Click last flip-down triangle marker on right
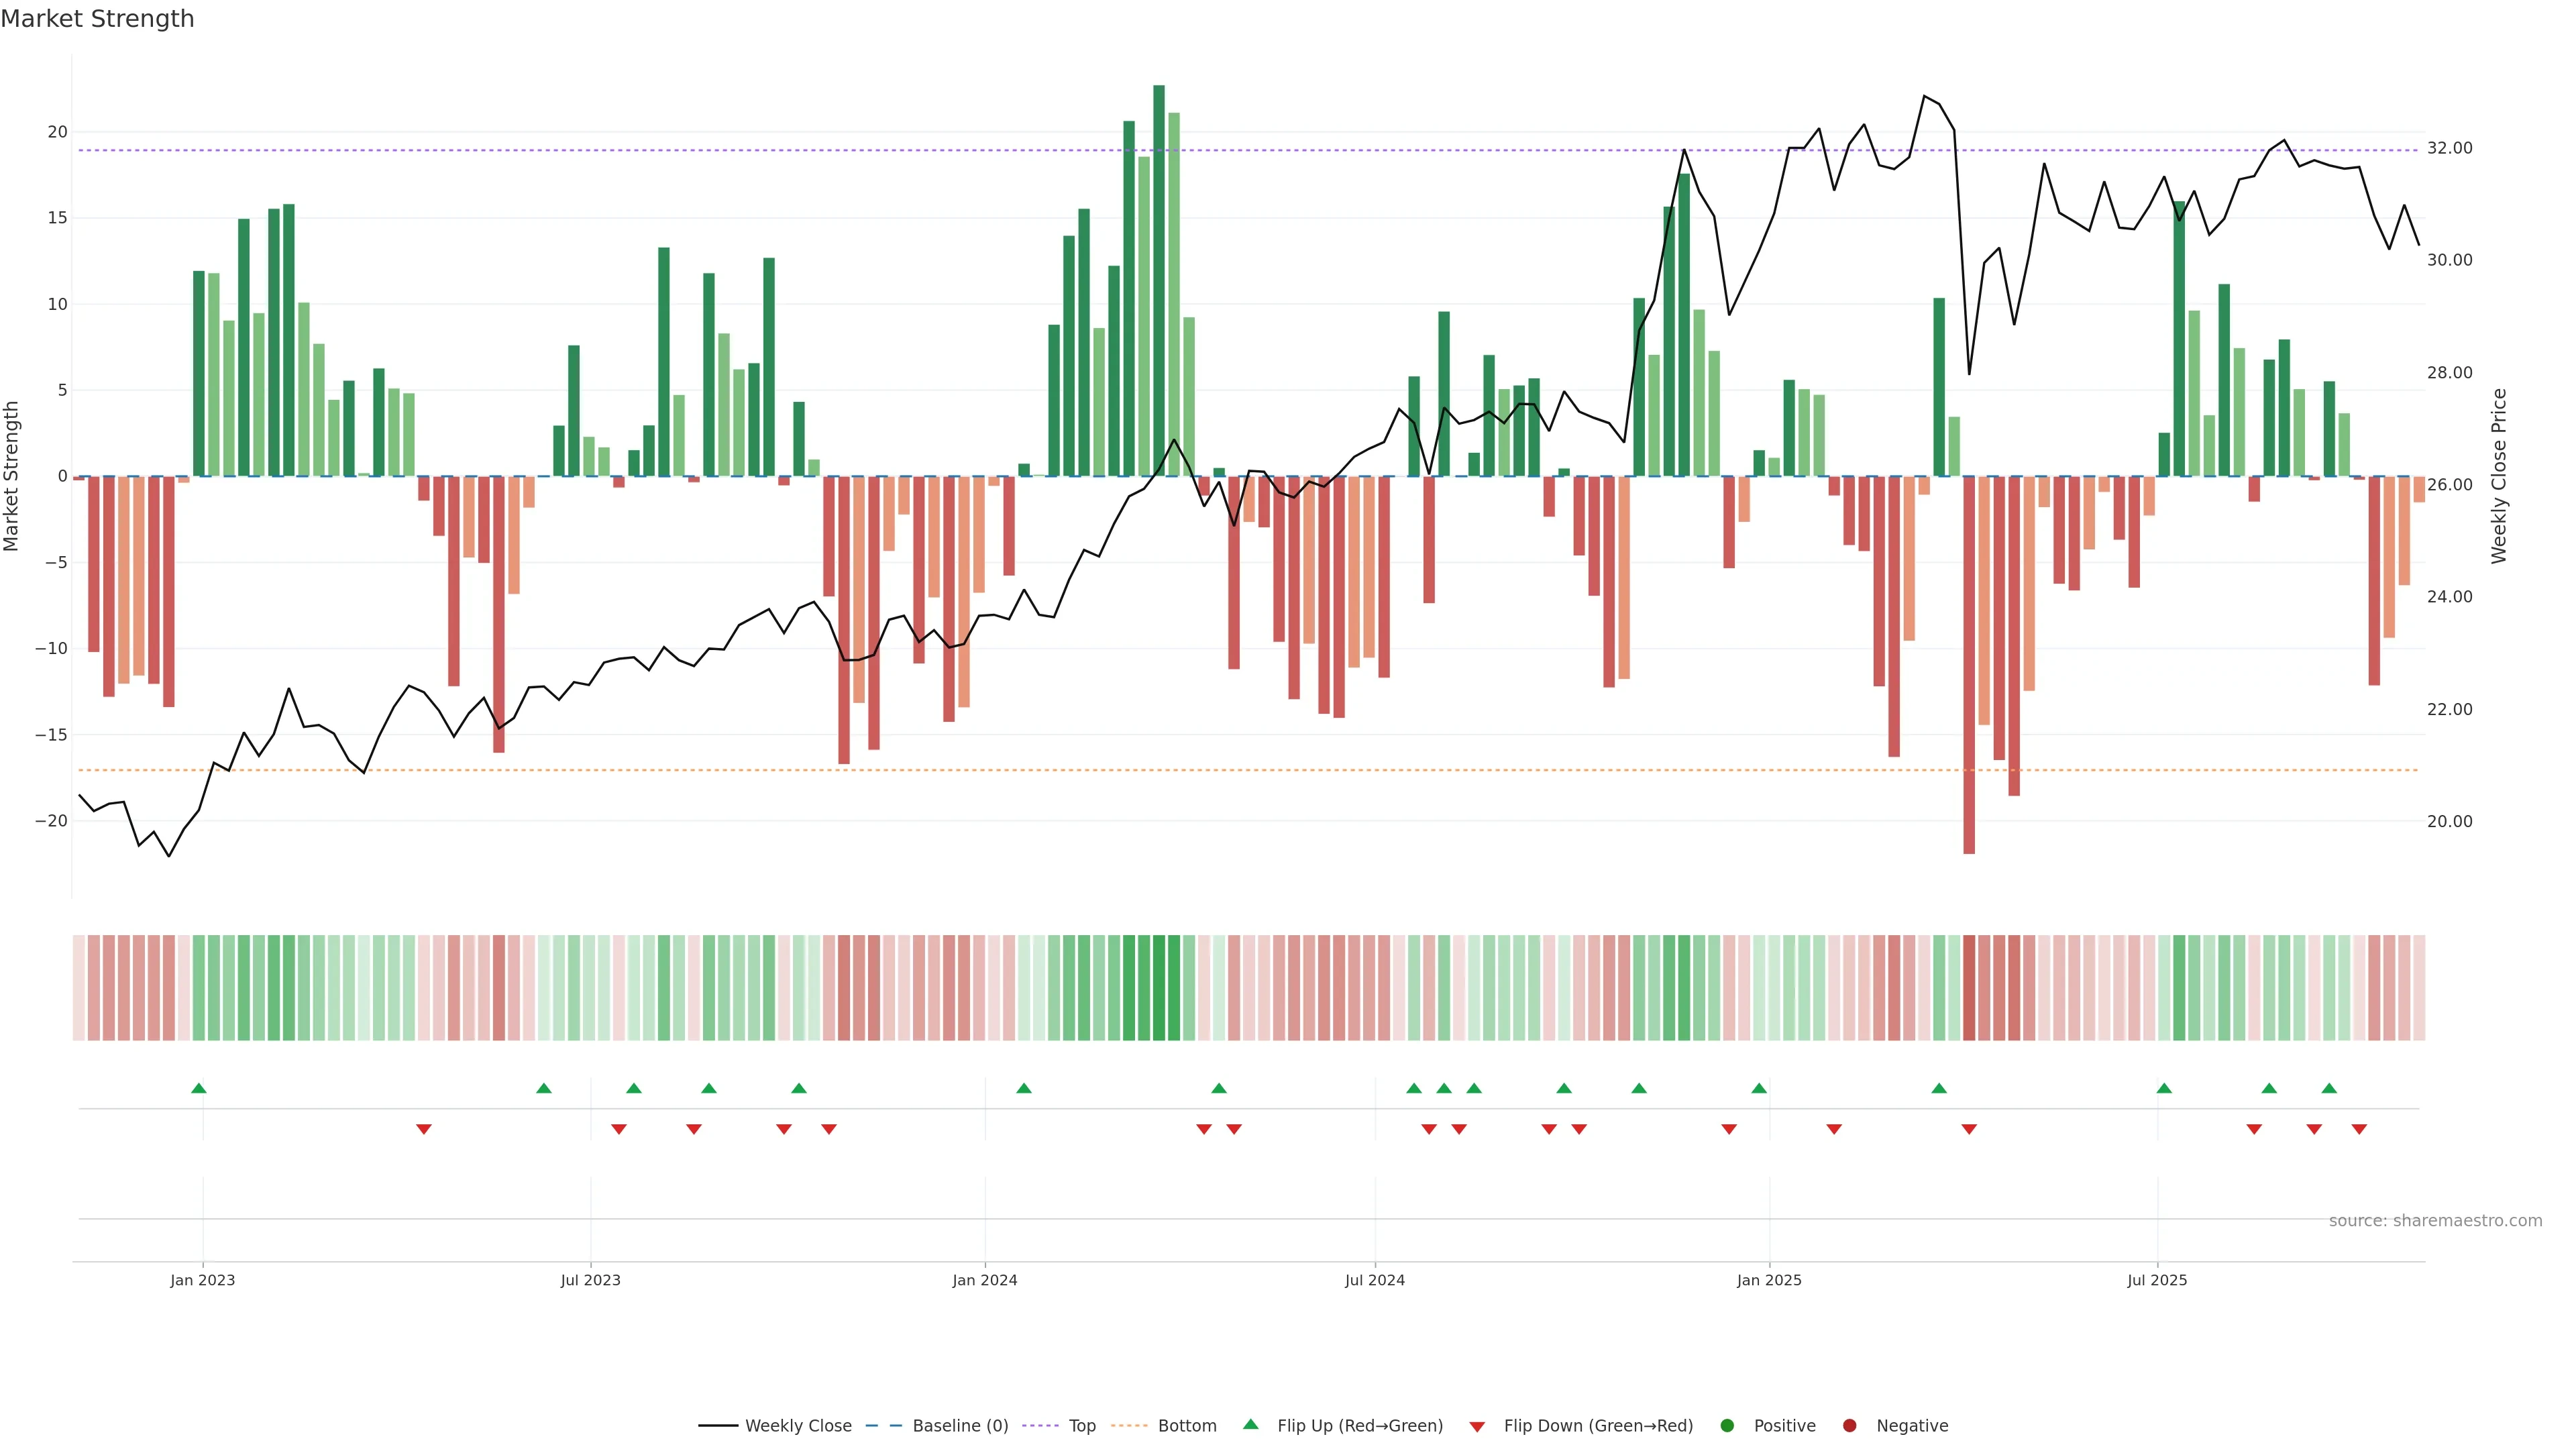The height and width of the screenshot is (1449, 2576). tap(2359, 1129)
